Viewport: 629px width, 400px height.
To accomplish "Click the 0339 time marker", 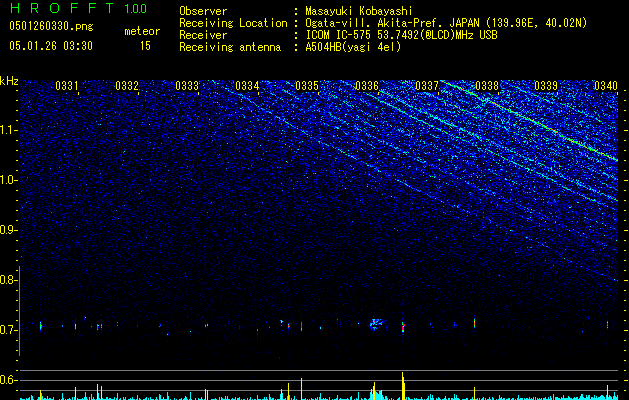I will pos(546,86).
